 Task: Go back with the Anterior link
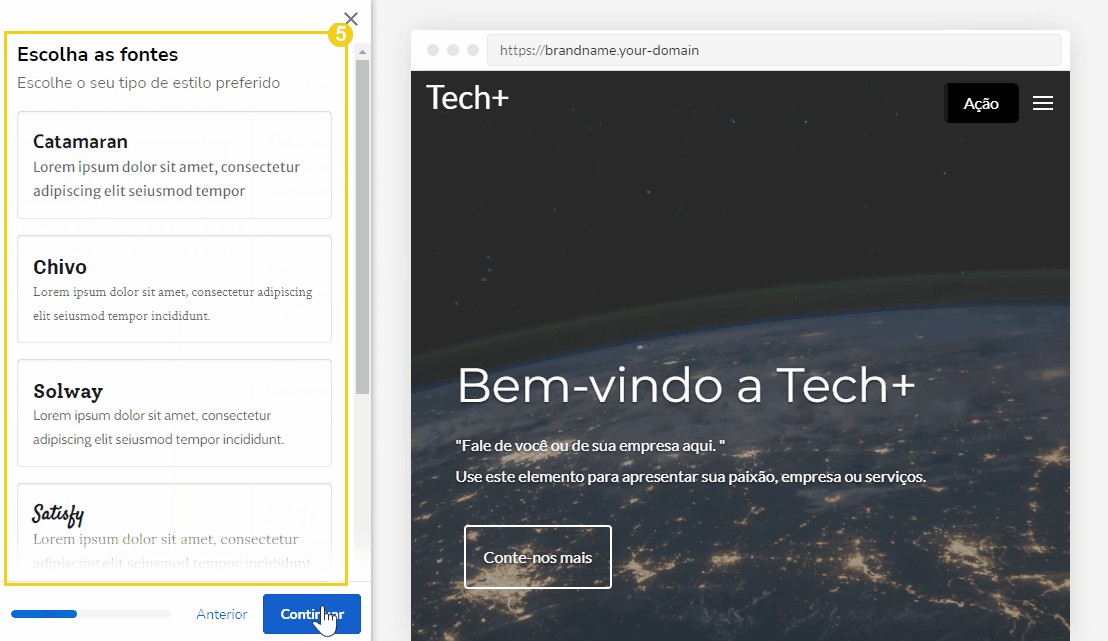pyautogui.click(x=222, y=614)
